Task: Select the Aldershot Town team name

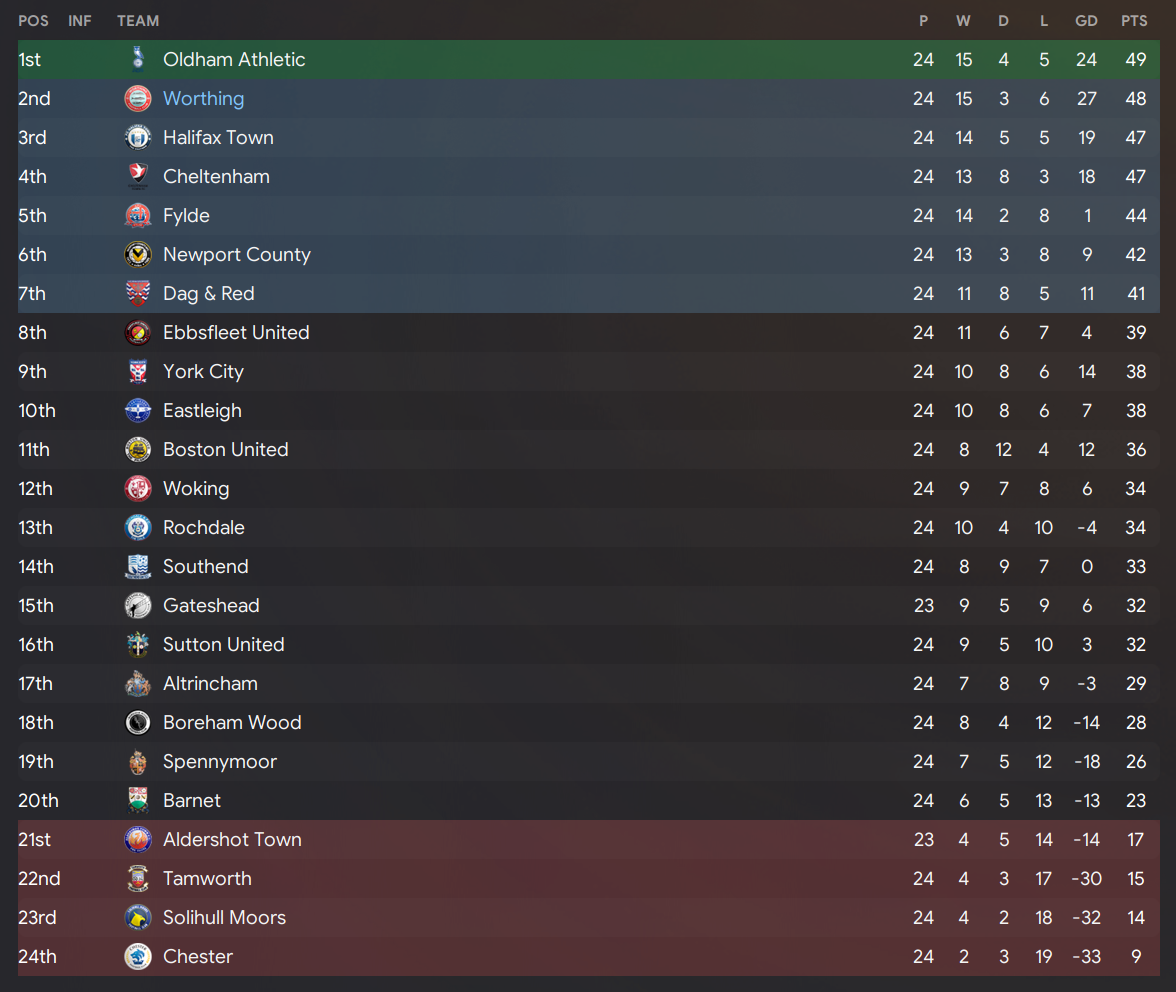Action: click(232, 839)
